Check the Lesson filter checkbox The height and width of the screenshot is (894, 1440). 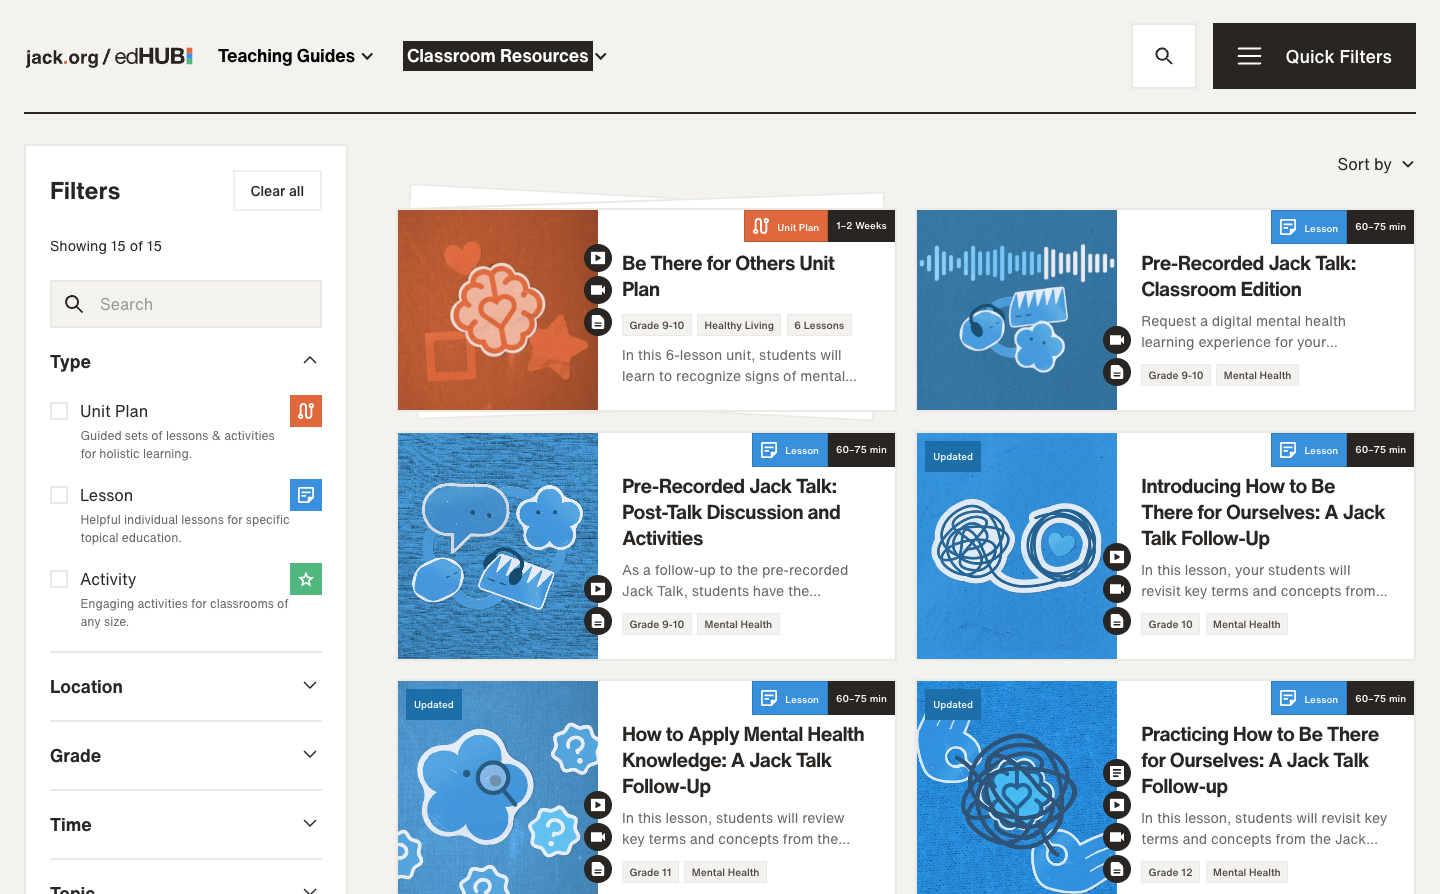(59, 495)
